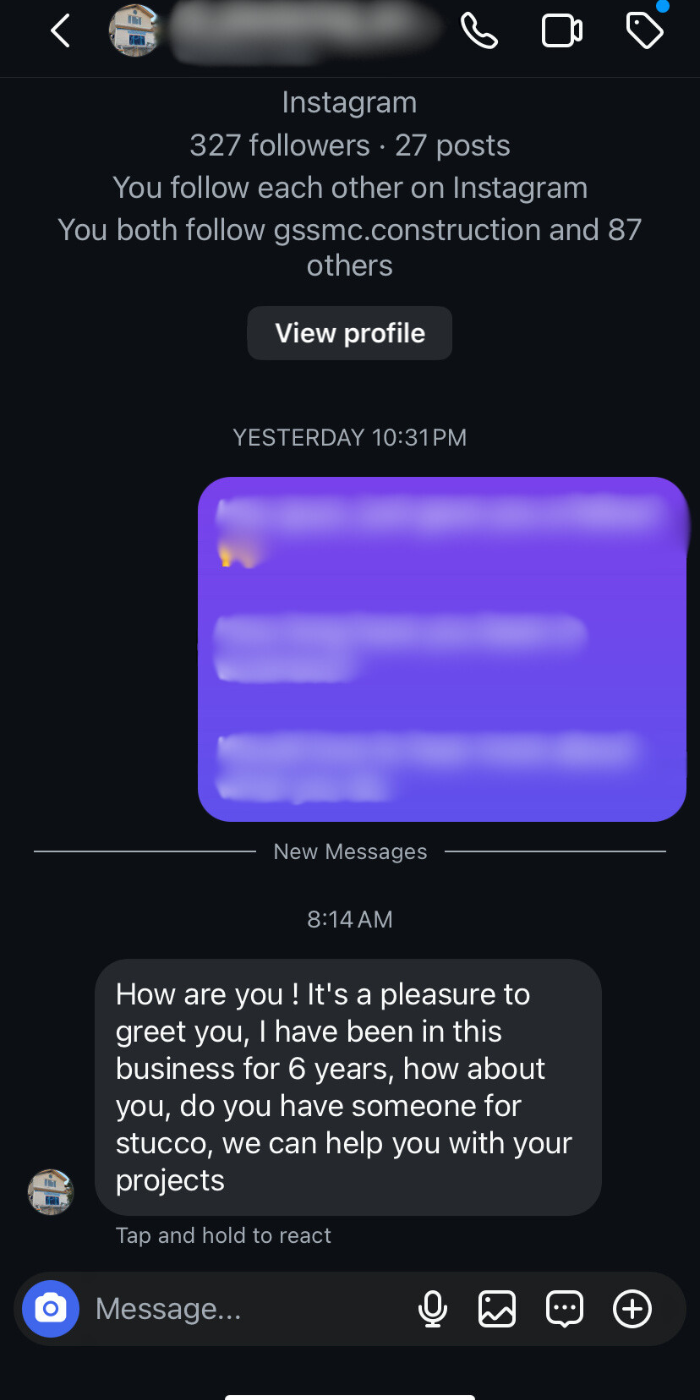Screen dimensions: 700x1400
Task: Record a voice message with microphone
Action: click(433, 1308)
